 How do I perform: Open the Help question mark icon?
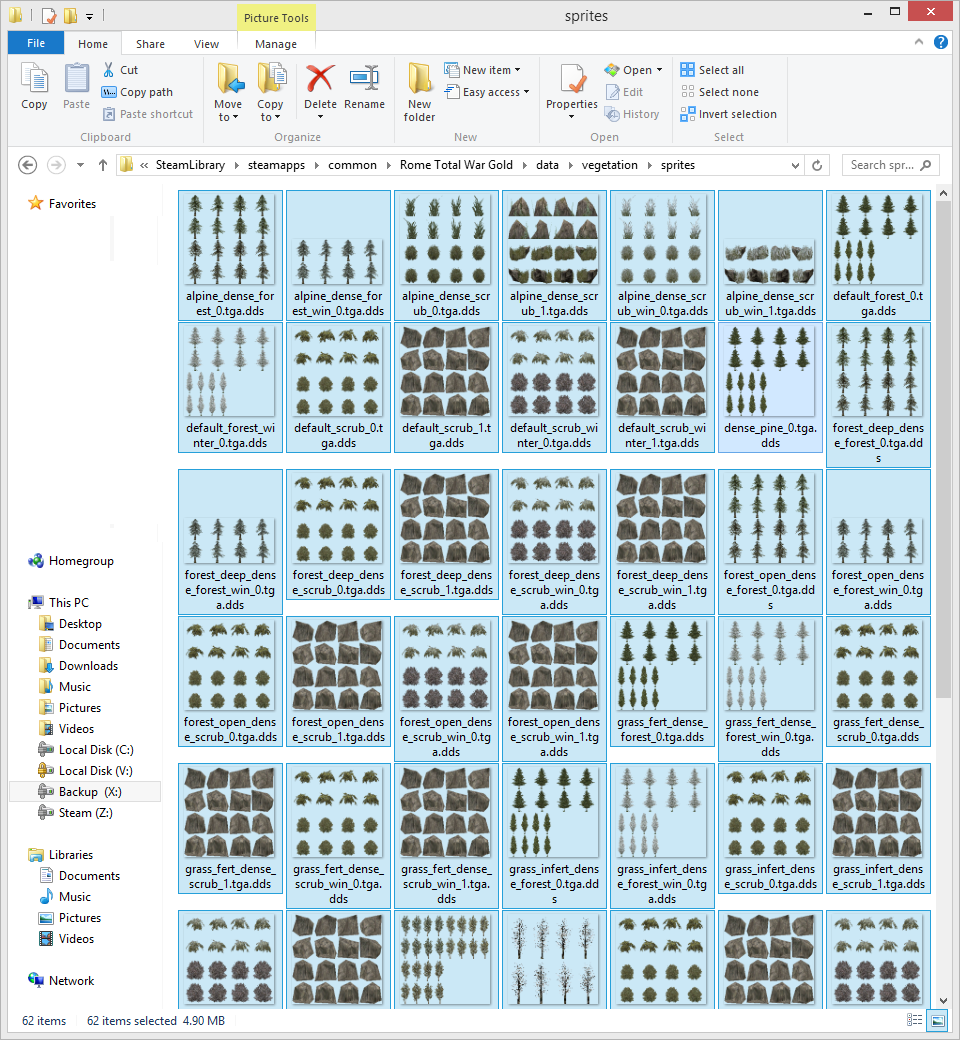(x=941, y=42)
